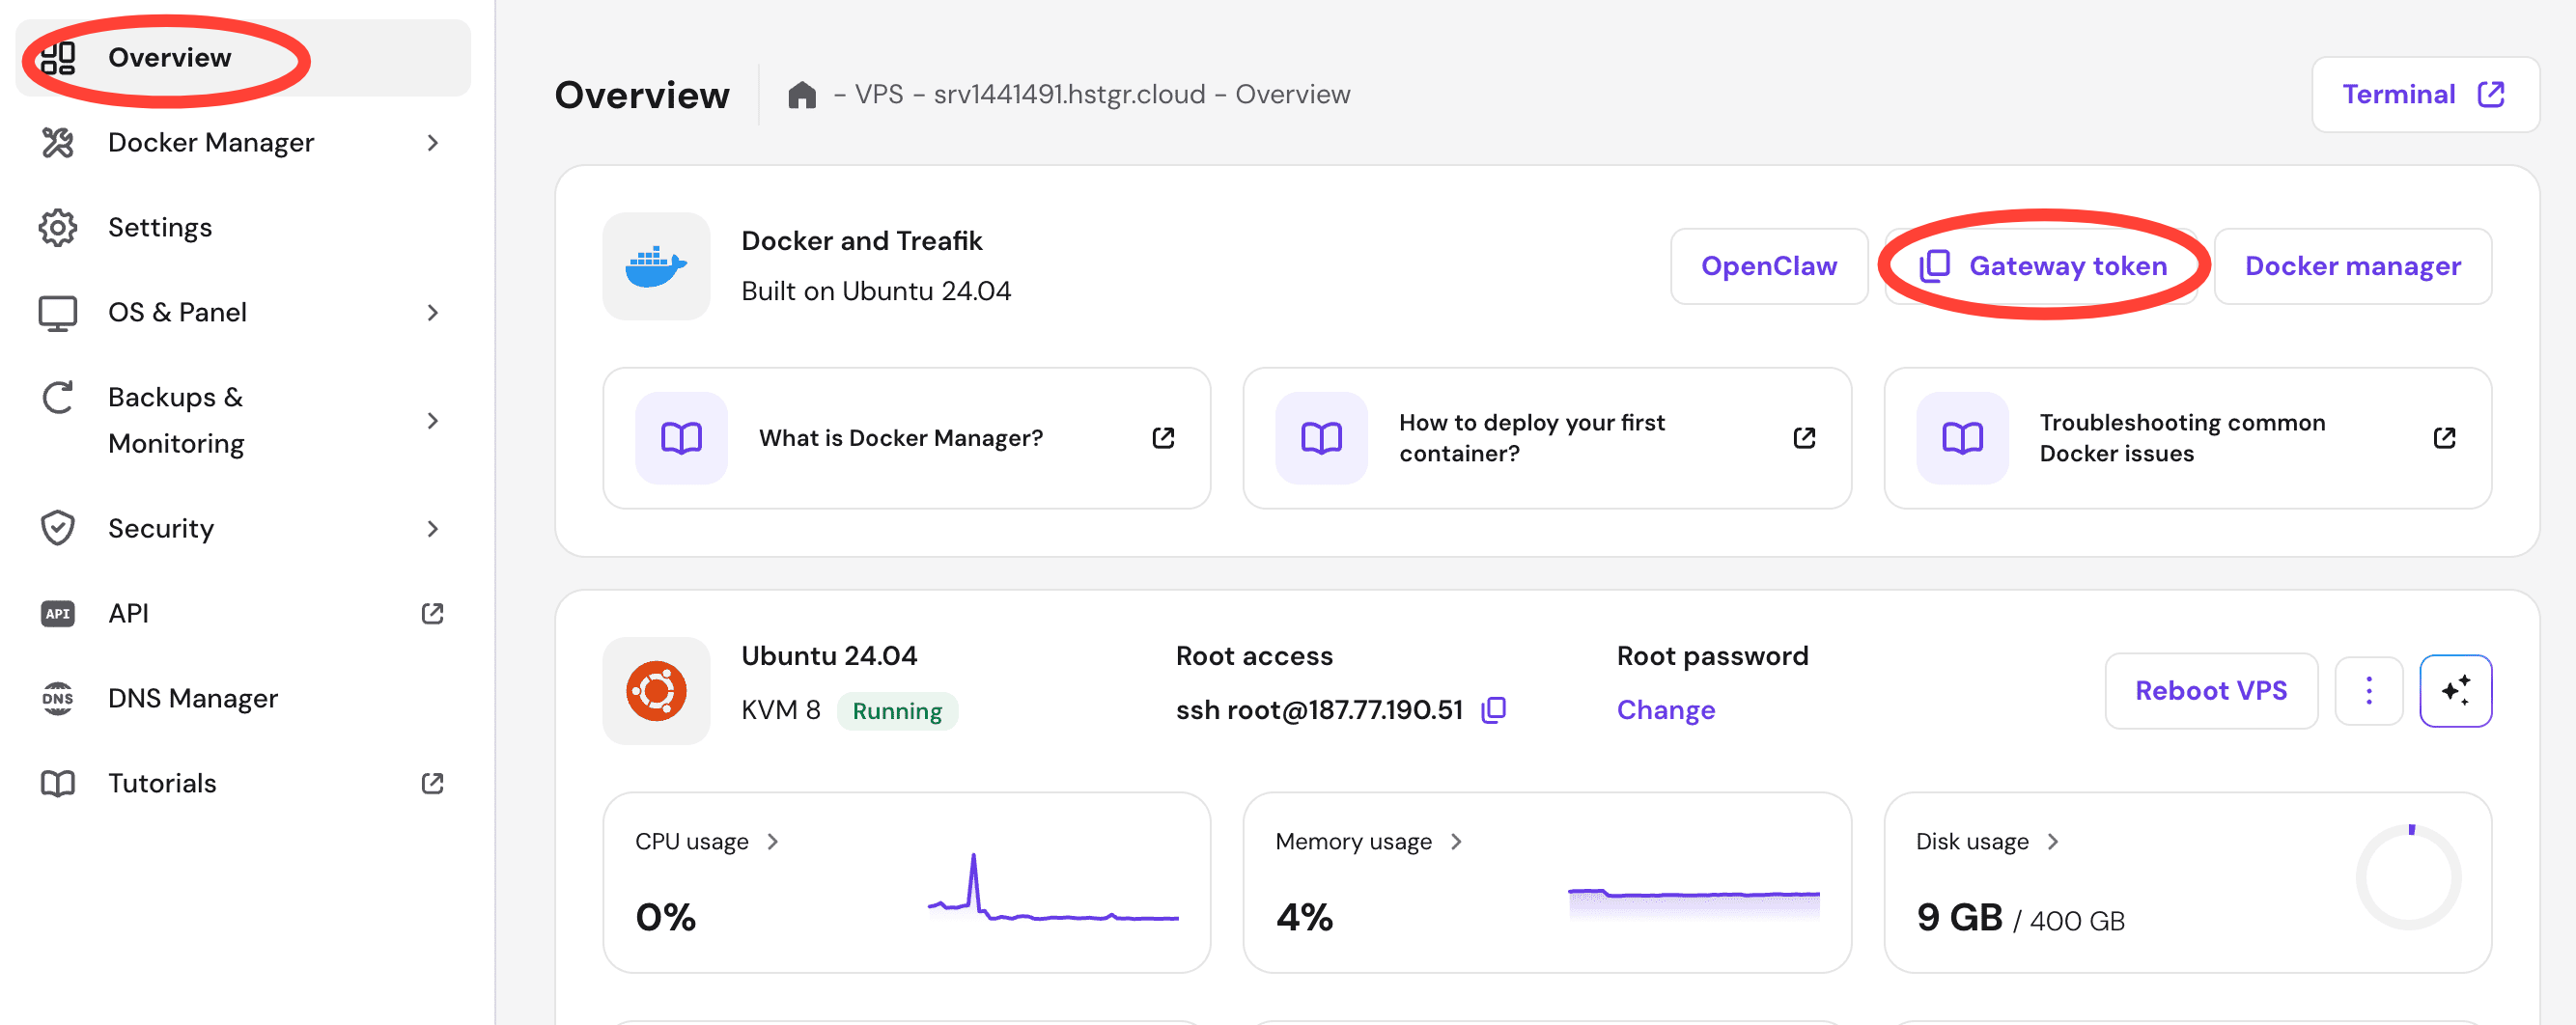Image resolution: width=2576 pixels, height=1025 pixels.
Task: Click the CPU usage line chart
Action: pos(1053,888)
